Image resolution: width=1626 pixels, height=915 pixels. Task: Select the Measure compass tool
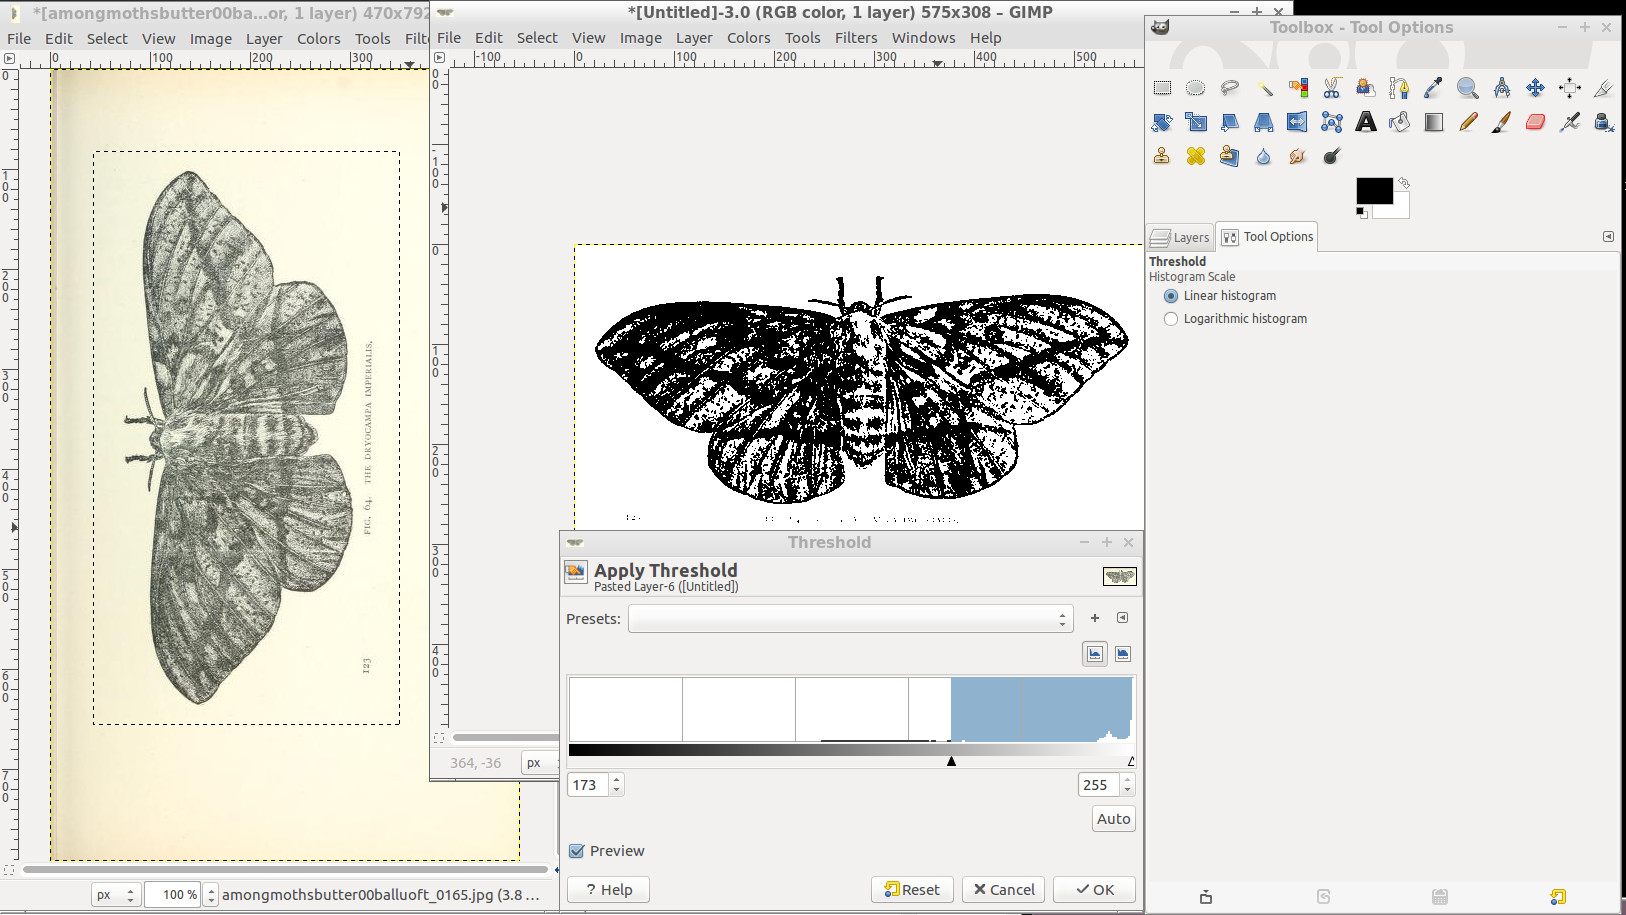coord(1502,88)
